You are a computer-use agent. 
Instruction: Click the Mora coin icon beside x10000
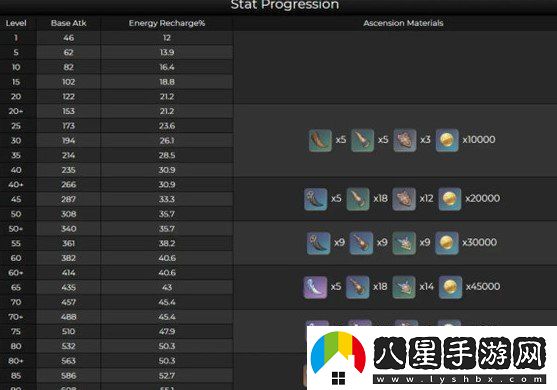coord(447,140)
